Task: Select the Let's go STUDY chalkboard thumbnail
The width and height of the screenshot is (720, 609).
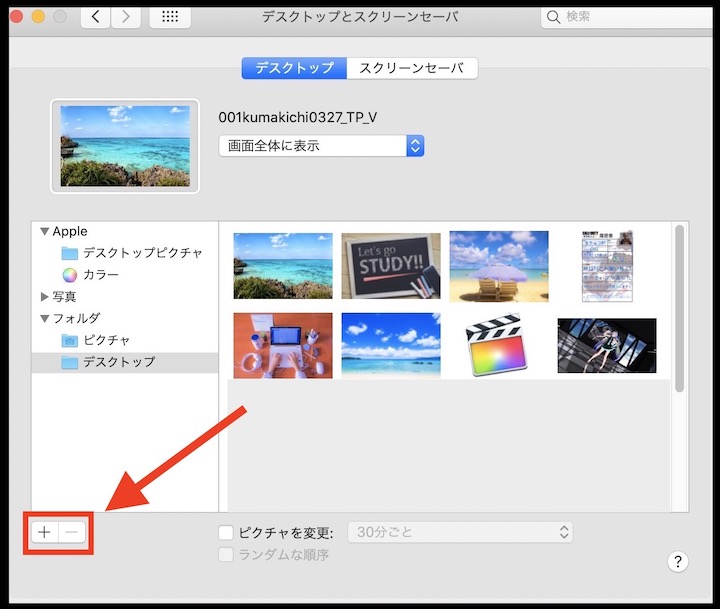Action: point(391,266)
